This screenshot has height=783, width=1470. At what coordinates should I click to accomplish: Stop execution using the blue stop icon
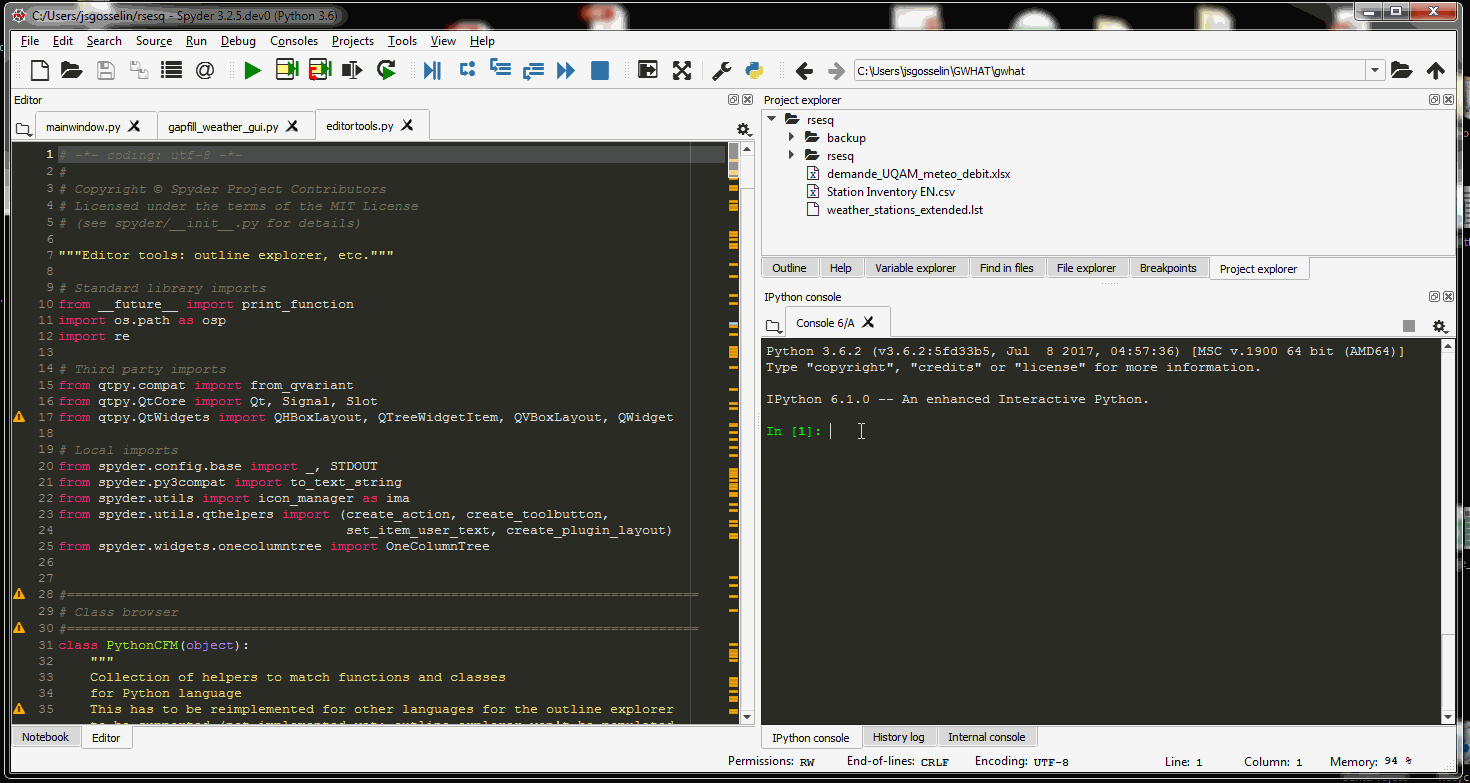599,70
